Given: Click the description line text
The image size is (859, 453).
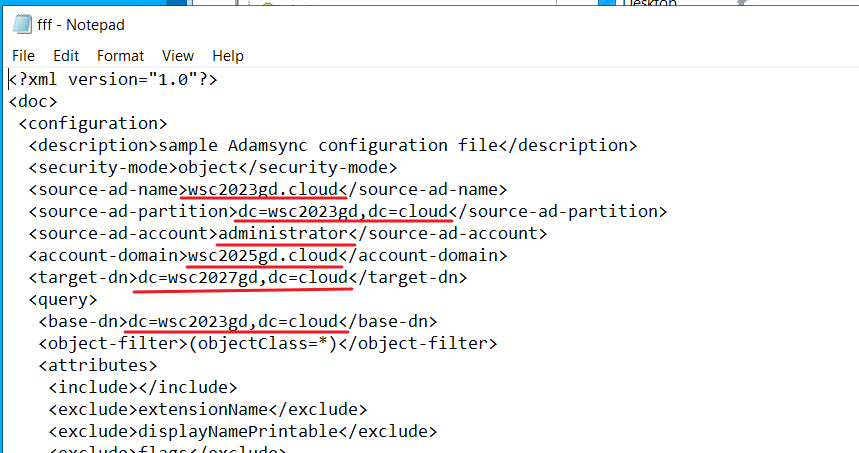Looking at the screenshot, I should tap(333, 146).
